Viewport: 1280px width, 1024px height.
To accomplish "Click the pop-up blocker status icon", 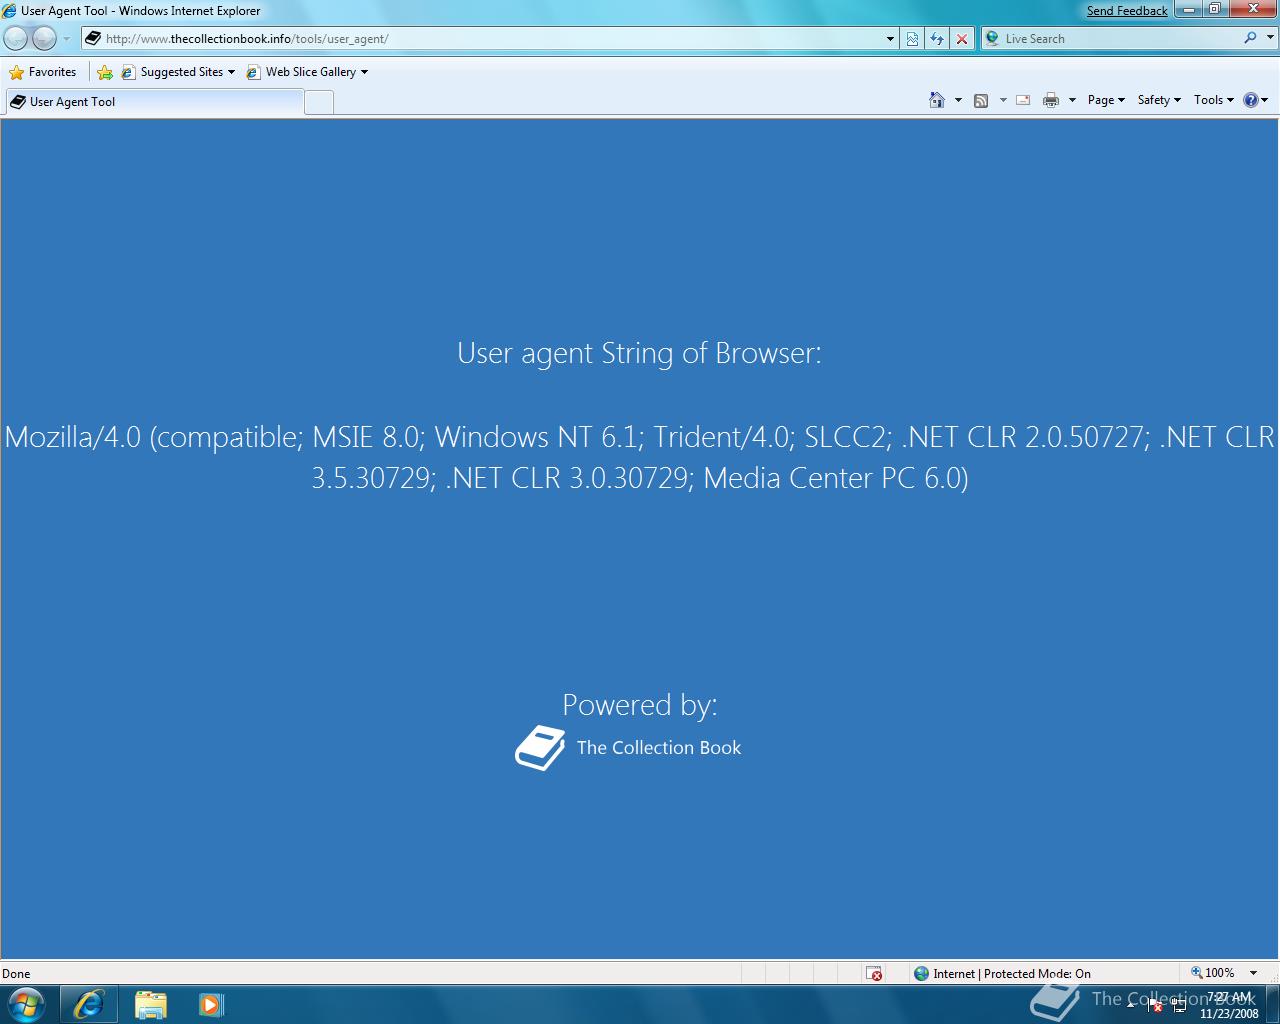I will (874, 973).
